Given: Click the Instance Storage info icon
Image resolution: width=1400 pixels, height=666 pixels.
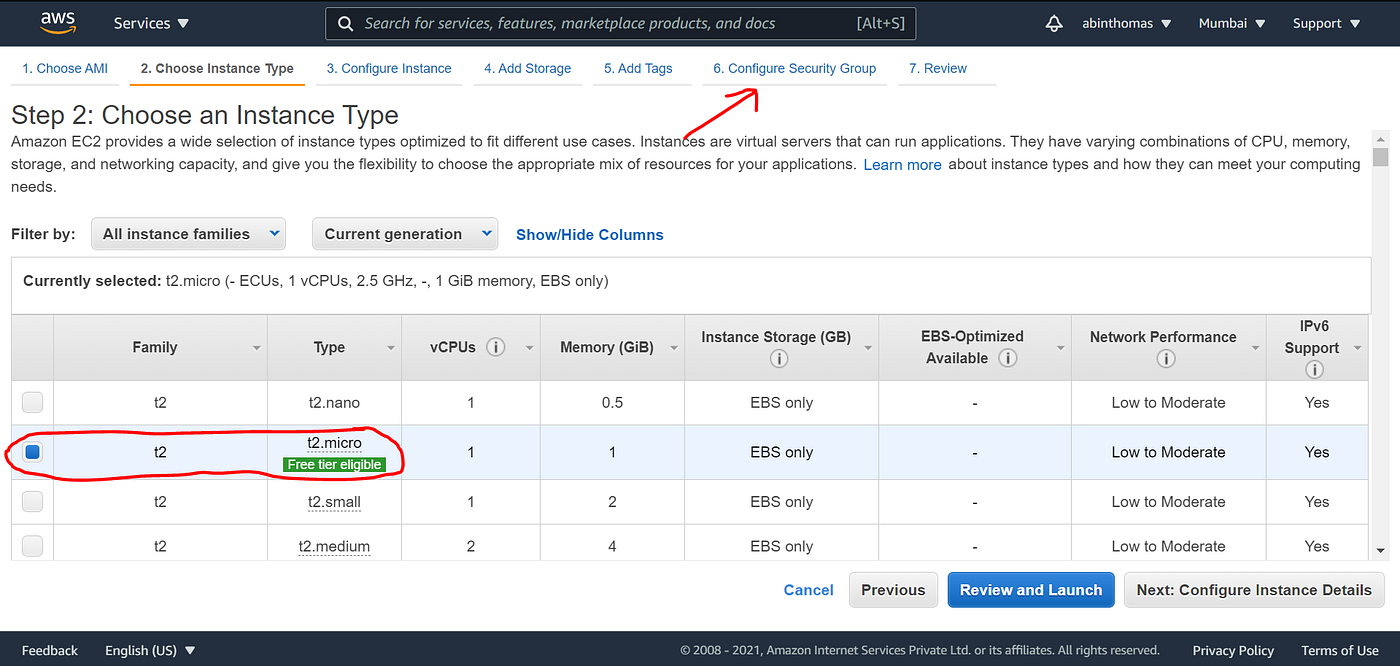Looking at the screenshot, I should pyautogui.click(x=779, y=359).
